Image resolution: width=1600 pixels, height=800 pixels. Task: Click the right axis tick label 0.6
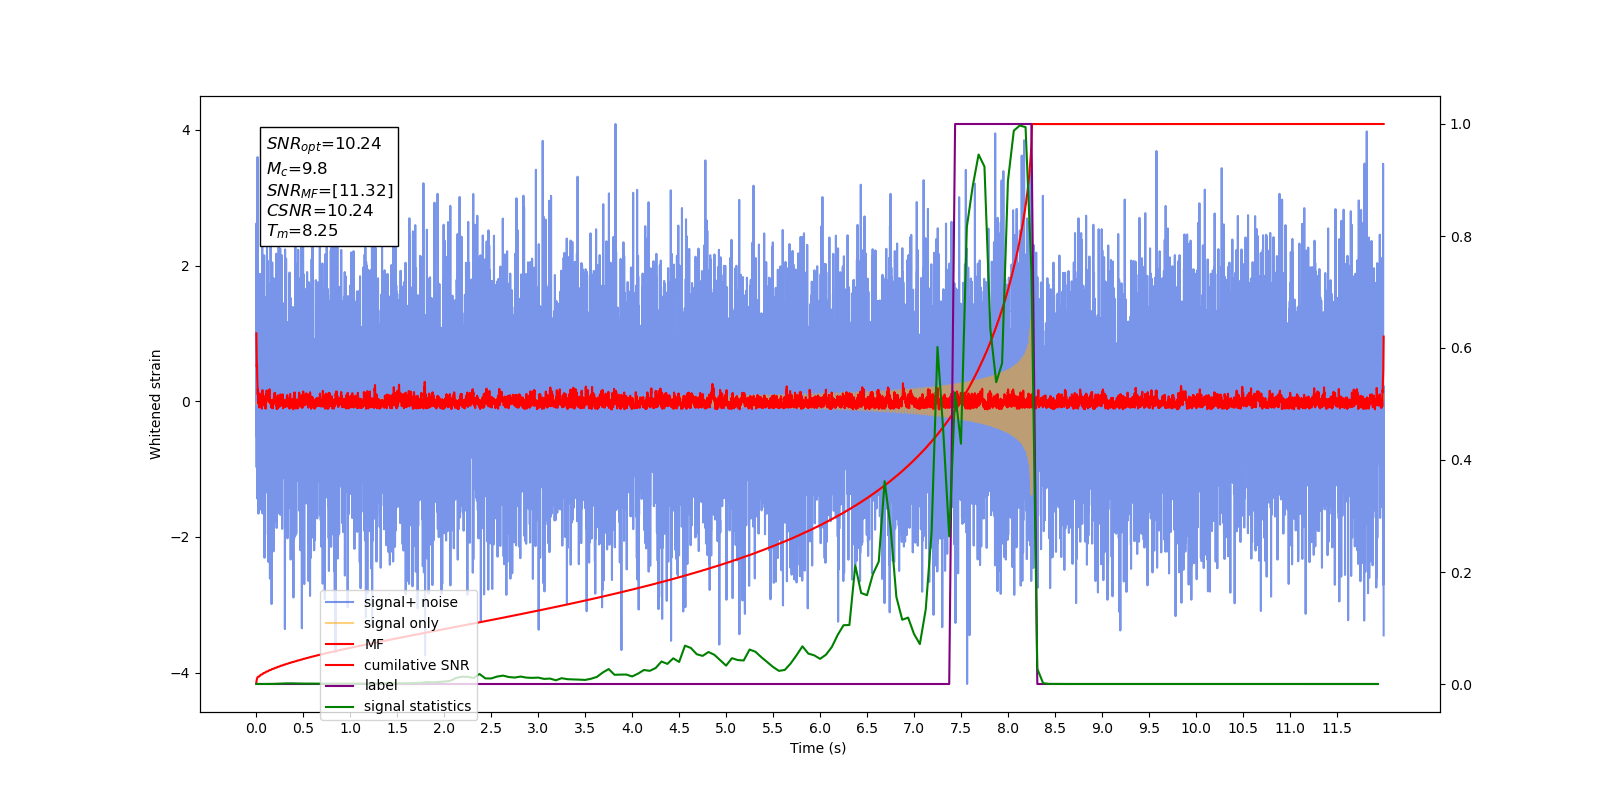[1461, 349]
